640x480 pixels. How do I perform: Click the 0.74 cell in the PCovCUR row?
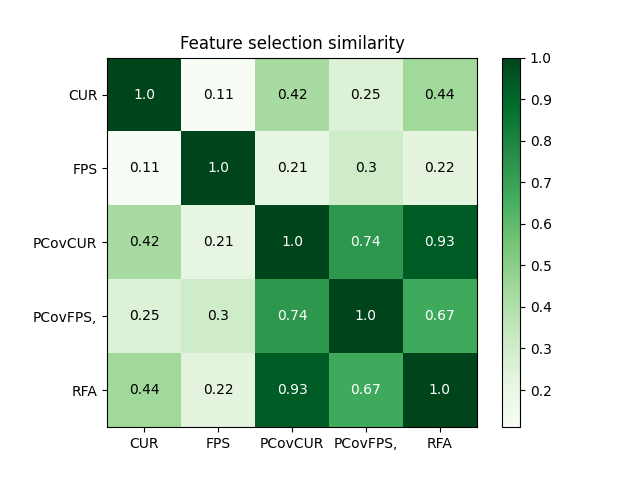point(366,242)
